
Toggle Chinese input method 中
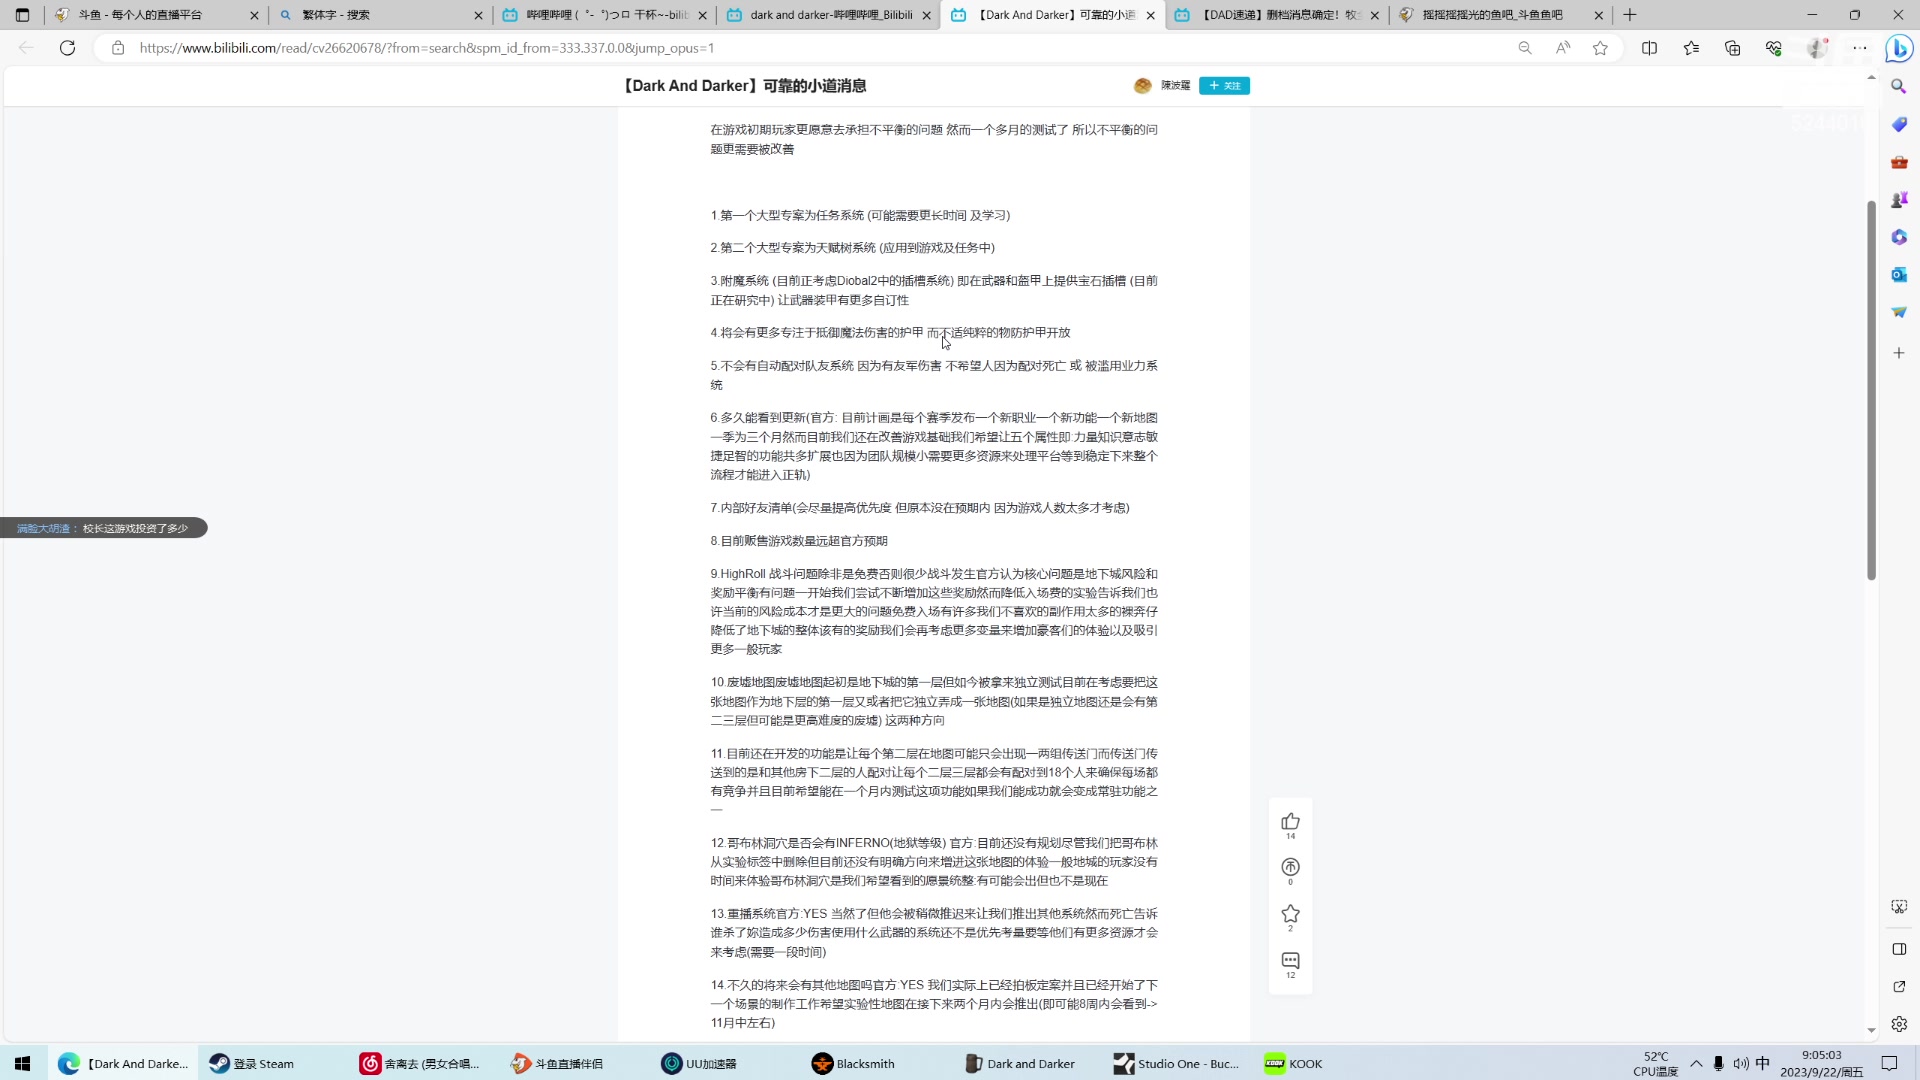(x=1762, y=1064)
